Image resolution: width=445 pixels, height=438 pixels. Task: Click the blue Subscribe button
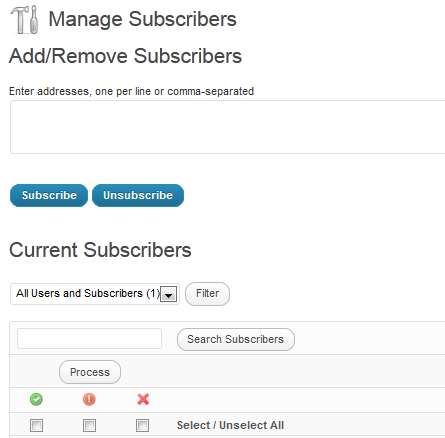[x=49, y=195]
